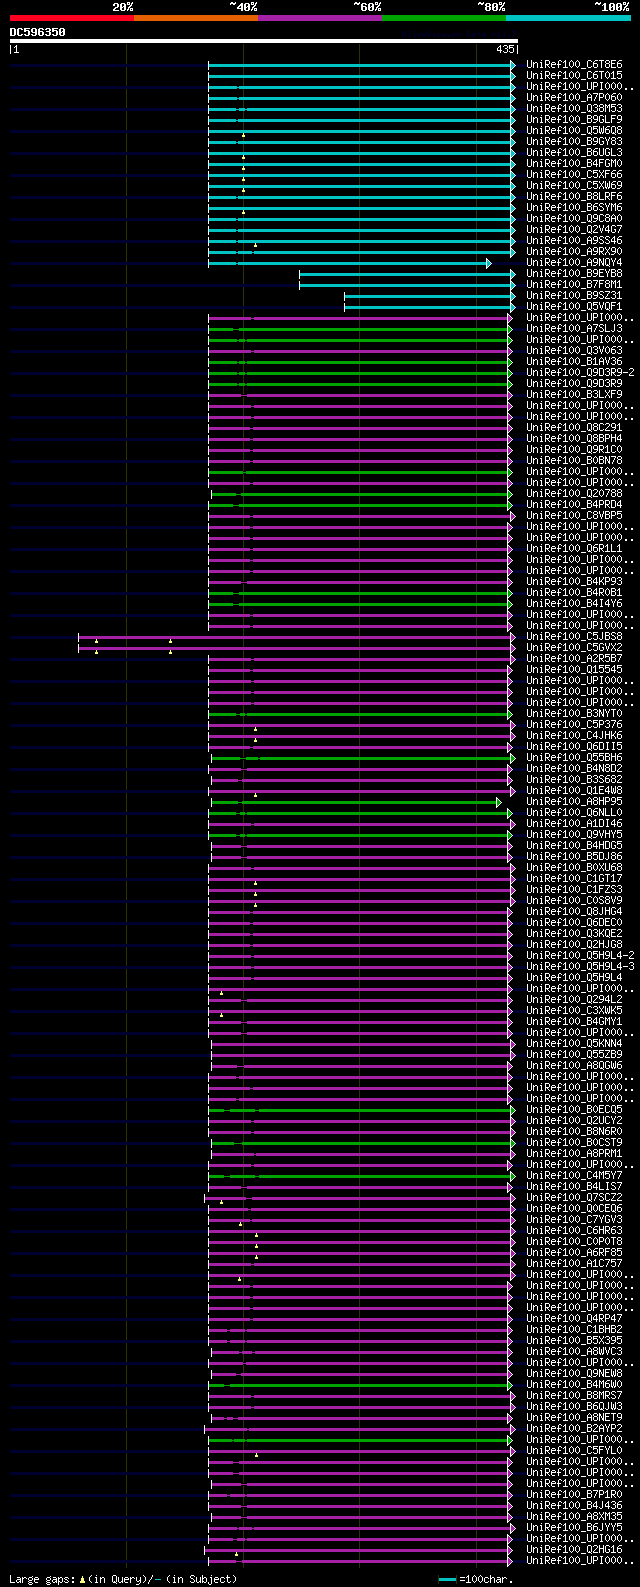Screen dimensions: 640x1587
Task: Select hit label UniRef100_A2R5B7
Action: [574, 659]
